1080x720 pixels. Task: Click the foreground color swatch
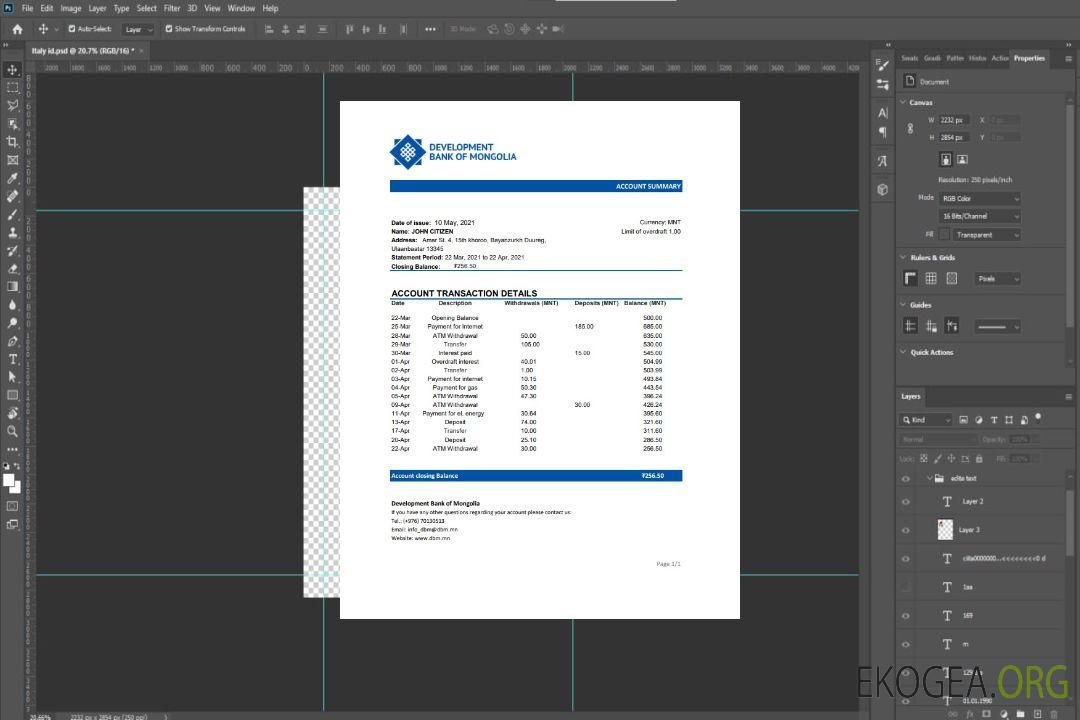point(9,481)
